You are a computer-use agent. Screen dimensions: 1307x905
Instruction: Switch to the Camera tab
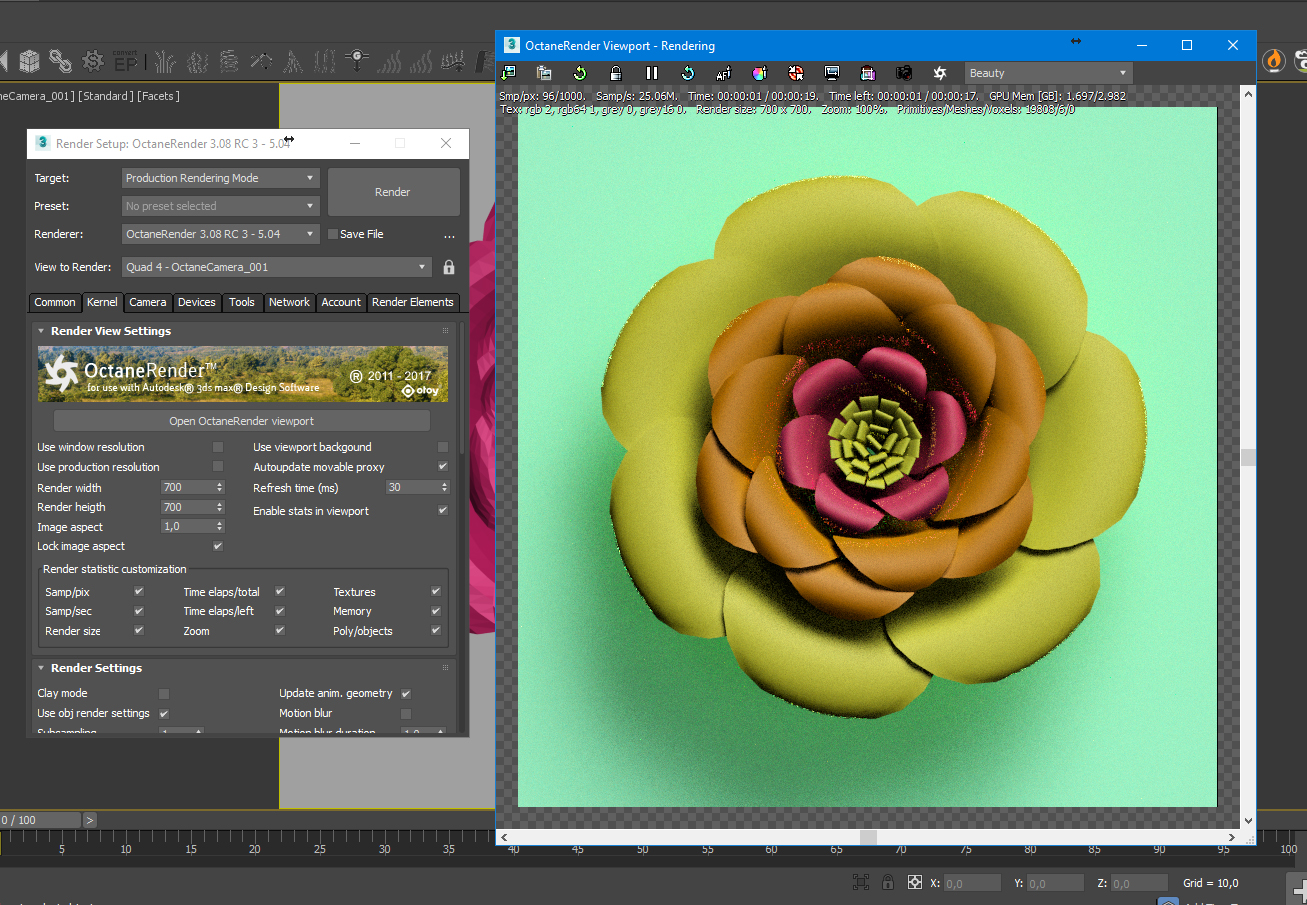tap(148, 302)
